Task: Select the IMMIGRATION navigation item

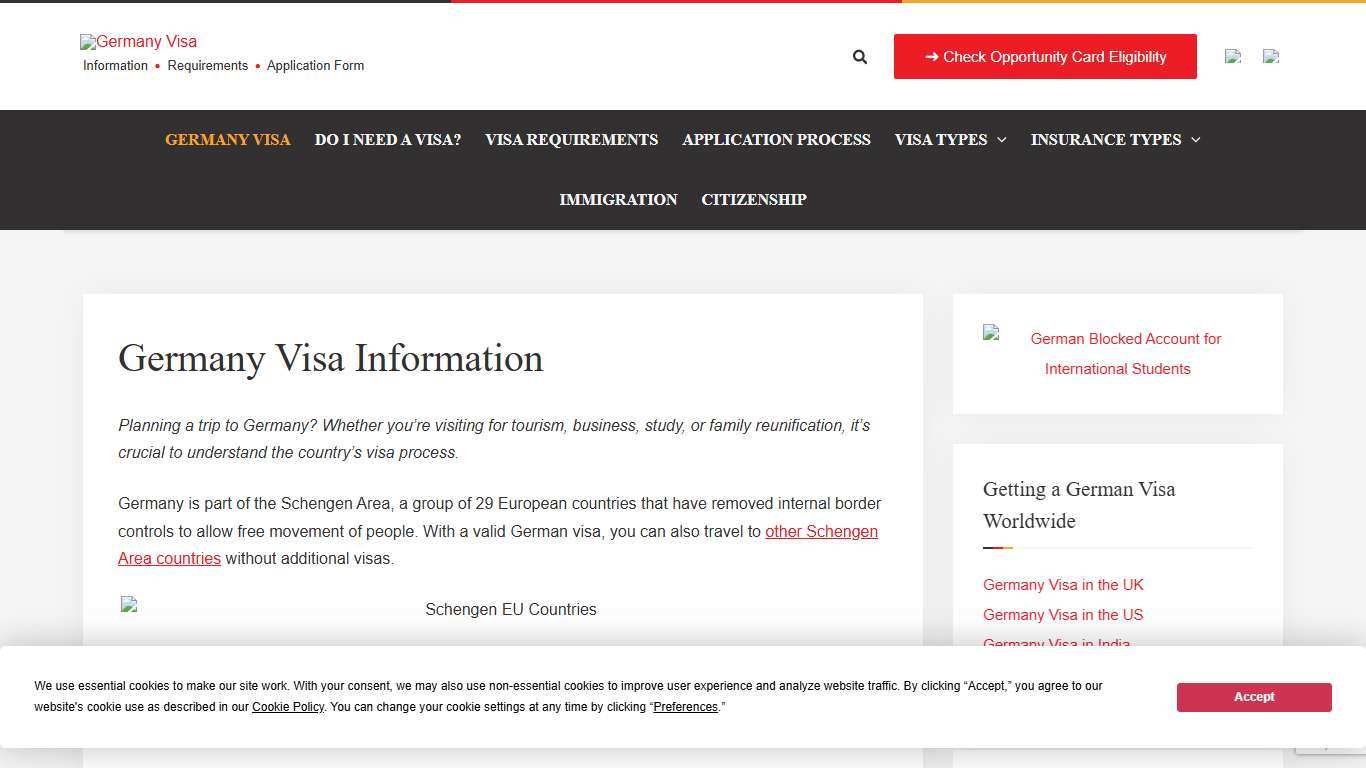Action: pos(618,200)
